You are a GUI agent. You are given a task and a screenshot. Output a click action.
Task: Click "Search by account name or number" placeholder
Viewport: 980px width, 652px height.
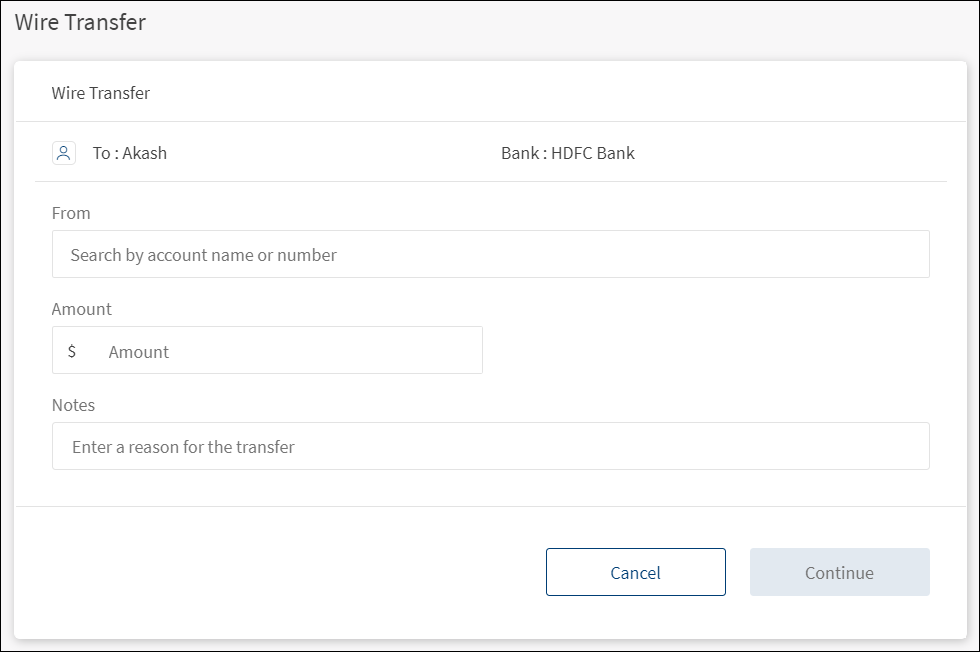pos(203,255)
